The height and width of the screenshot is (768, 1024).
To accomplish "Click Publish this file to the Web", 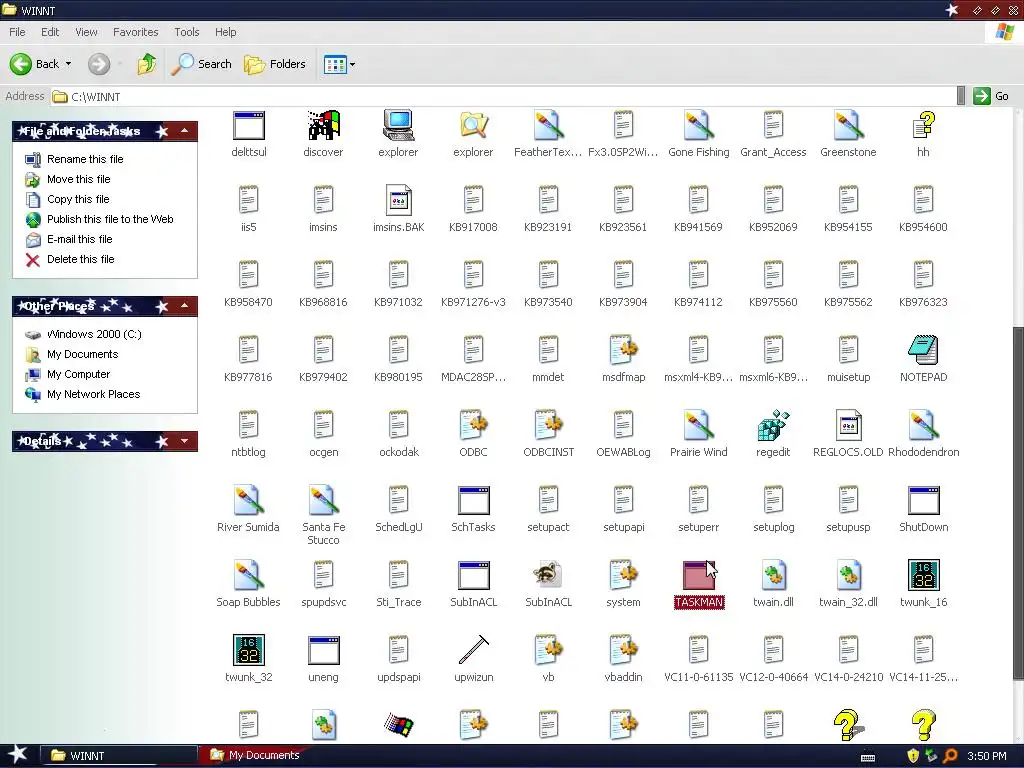I will click(x=110, y=219).
